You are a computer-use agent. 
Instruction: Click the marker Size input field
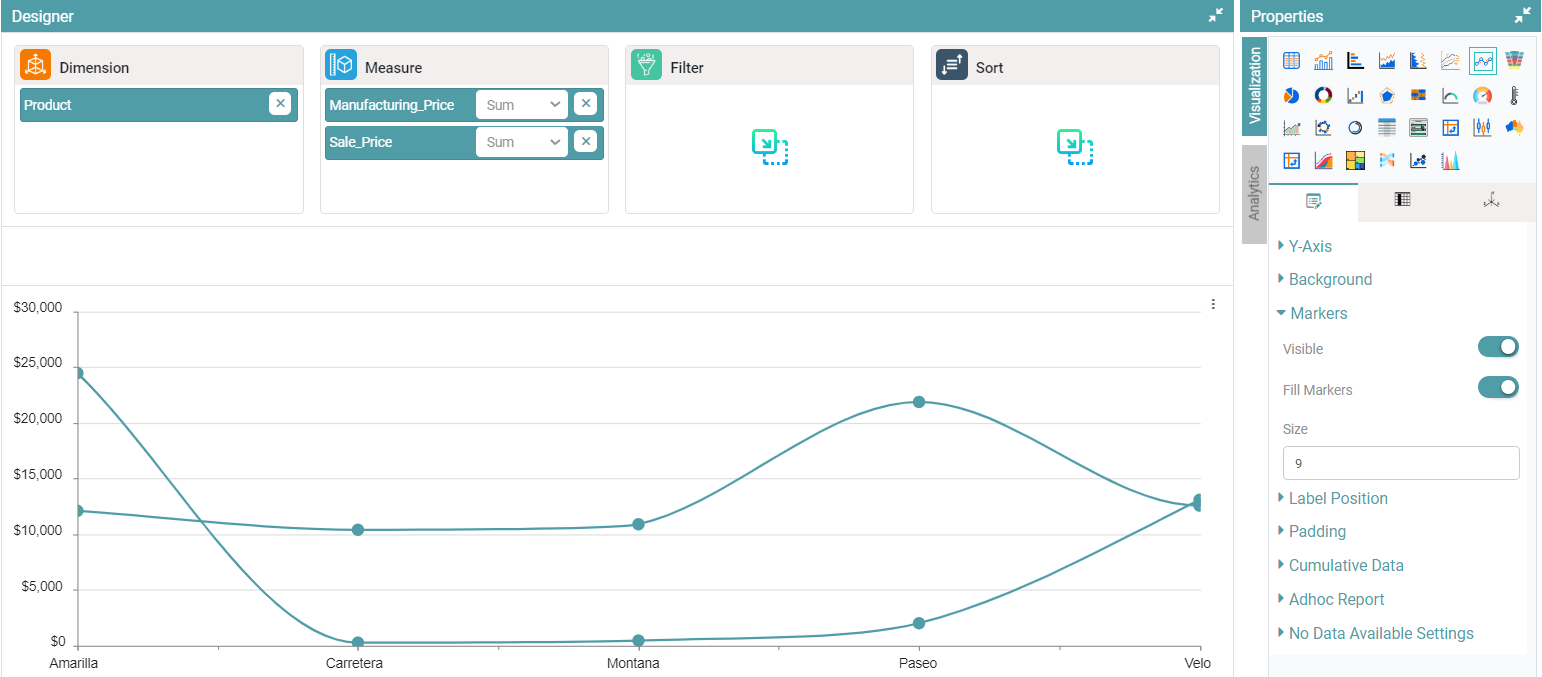1400,463
